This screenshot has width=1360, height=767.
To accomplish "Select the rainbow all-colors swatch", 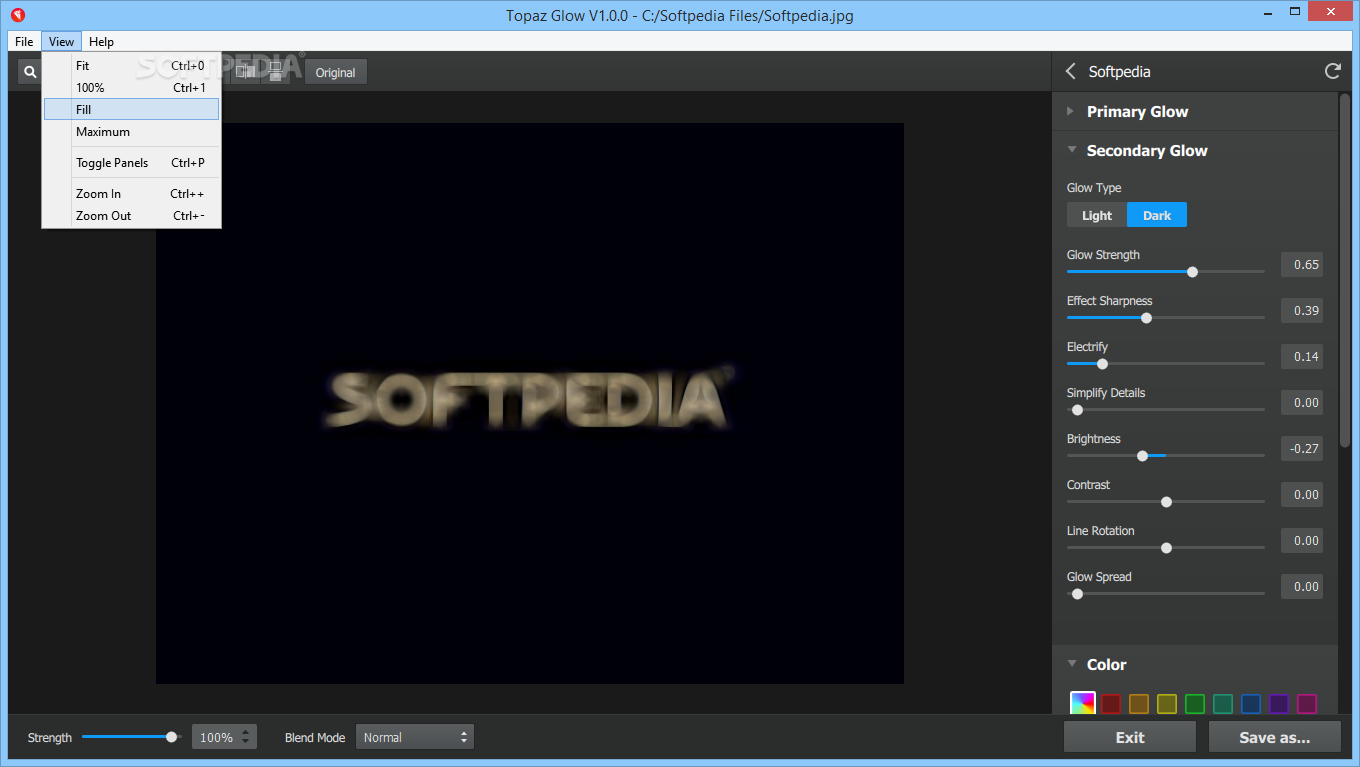I will (1082, 703).
